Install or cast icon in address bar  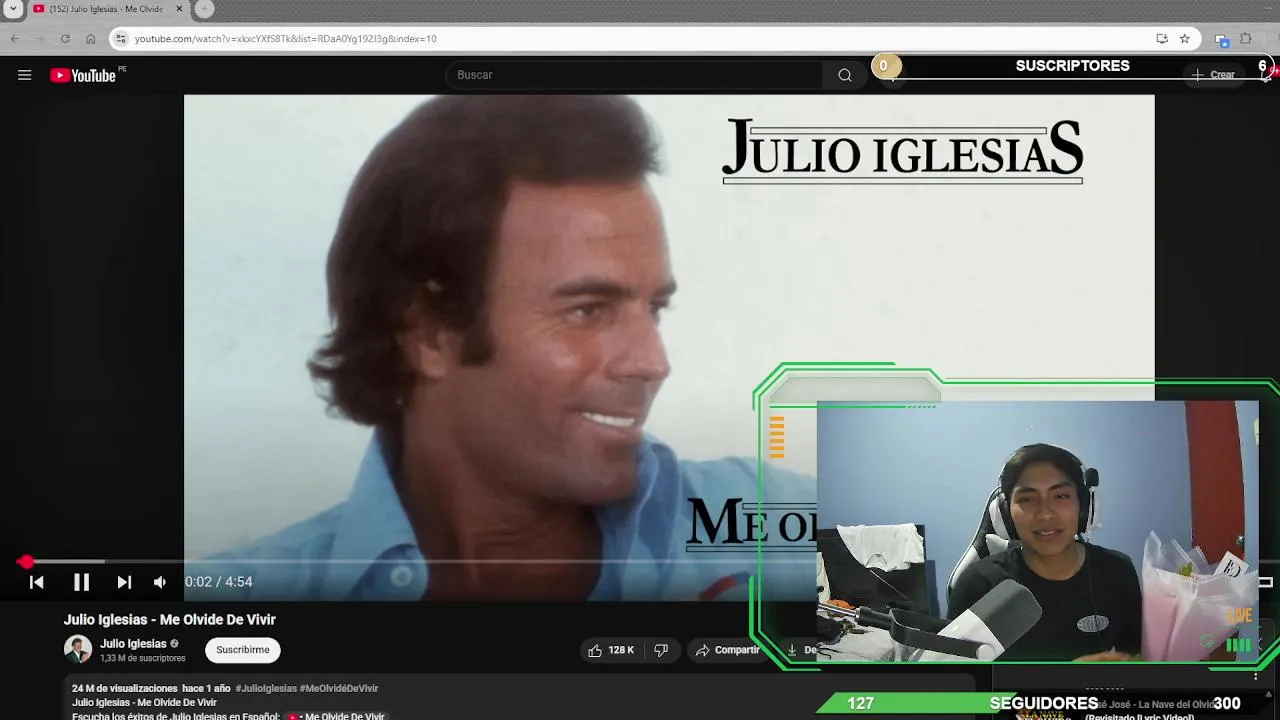1162,39
